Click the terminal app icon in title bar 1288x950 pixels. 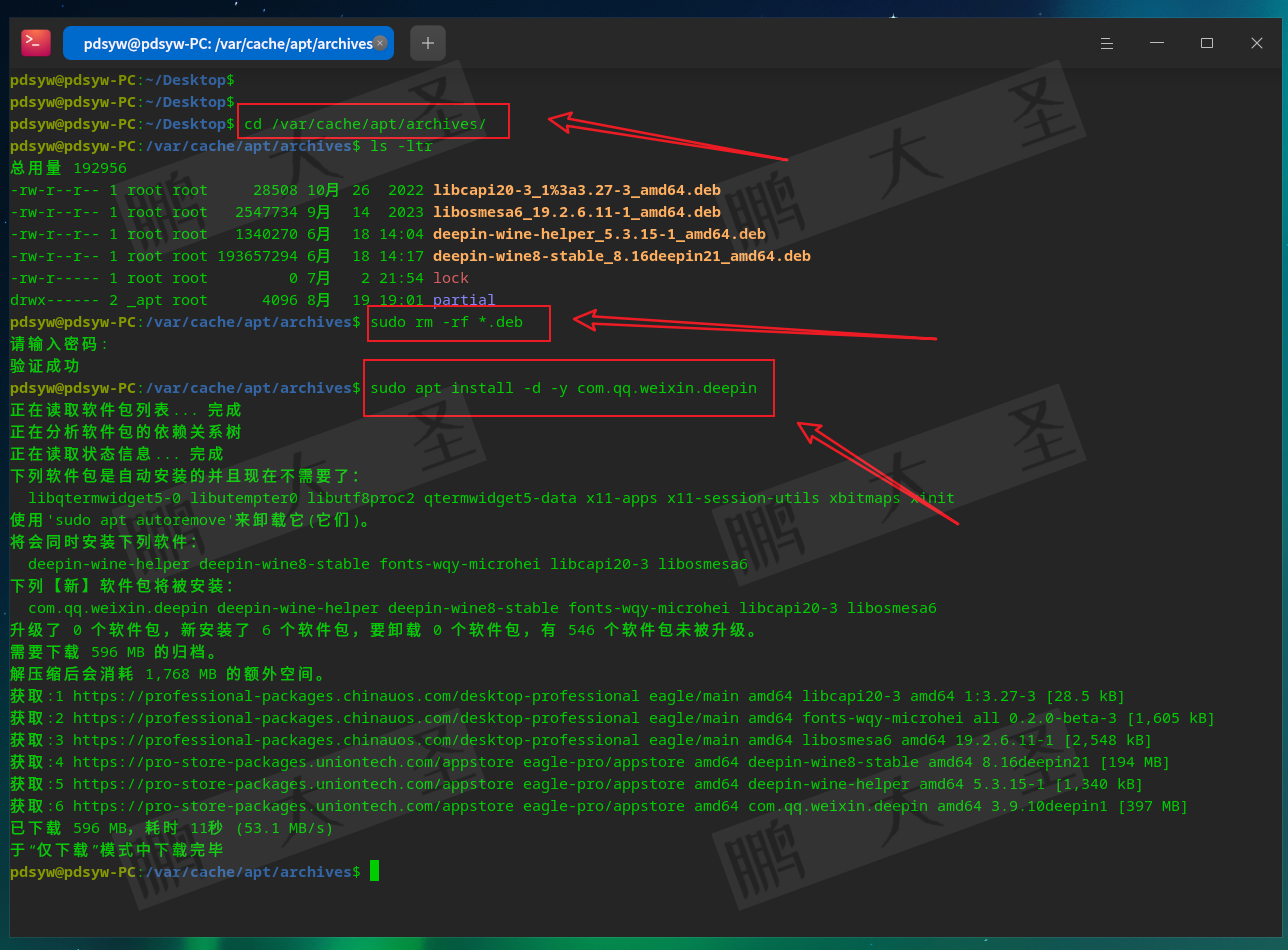tap(36, 43)
